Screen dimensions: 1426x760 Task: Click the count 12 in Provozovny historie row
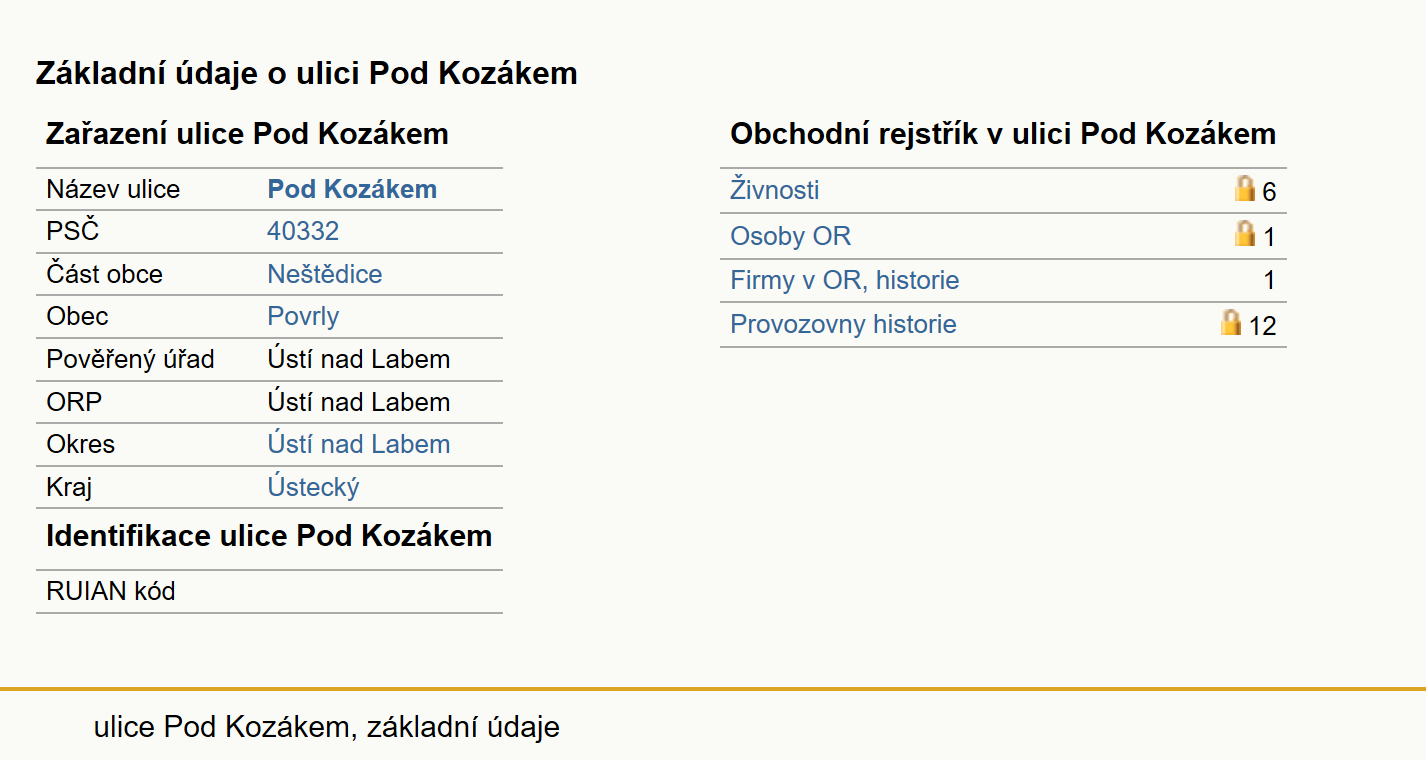[x=1262, y=326]
